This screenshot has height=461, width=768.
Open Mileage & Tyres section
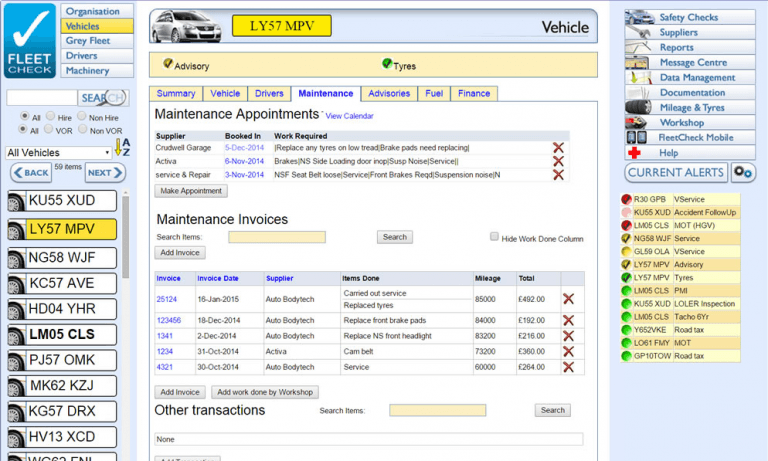690,108
